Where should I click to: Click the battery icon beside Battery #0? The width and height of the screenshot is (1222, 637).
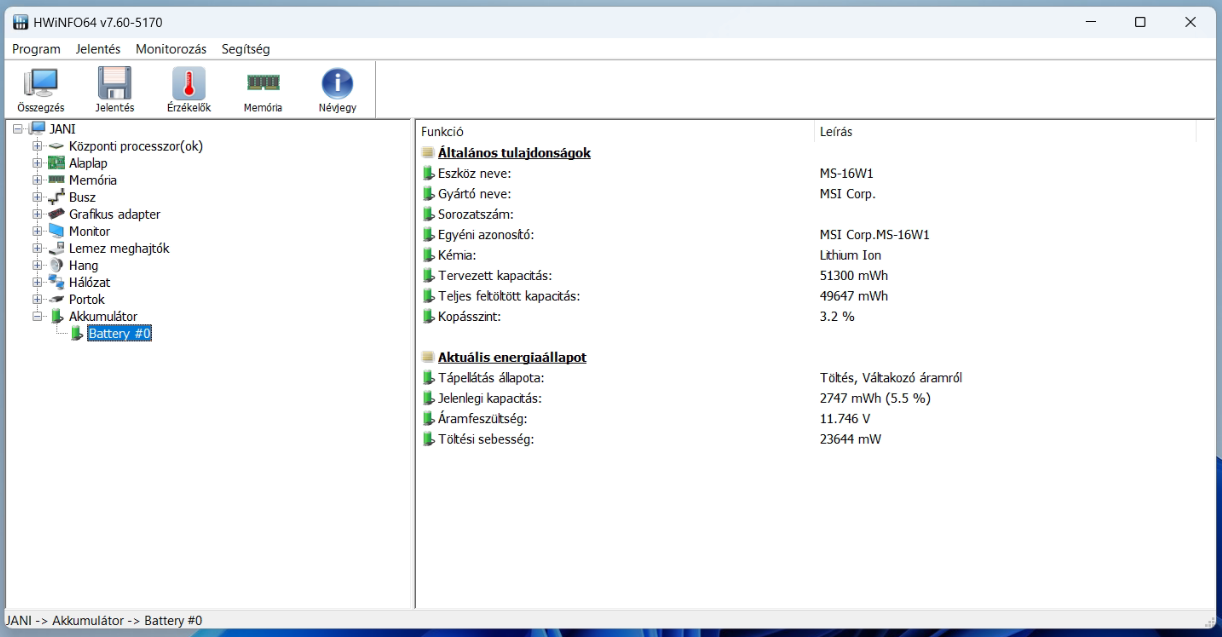[77, 333]
